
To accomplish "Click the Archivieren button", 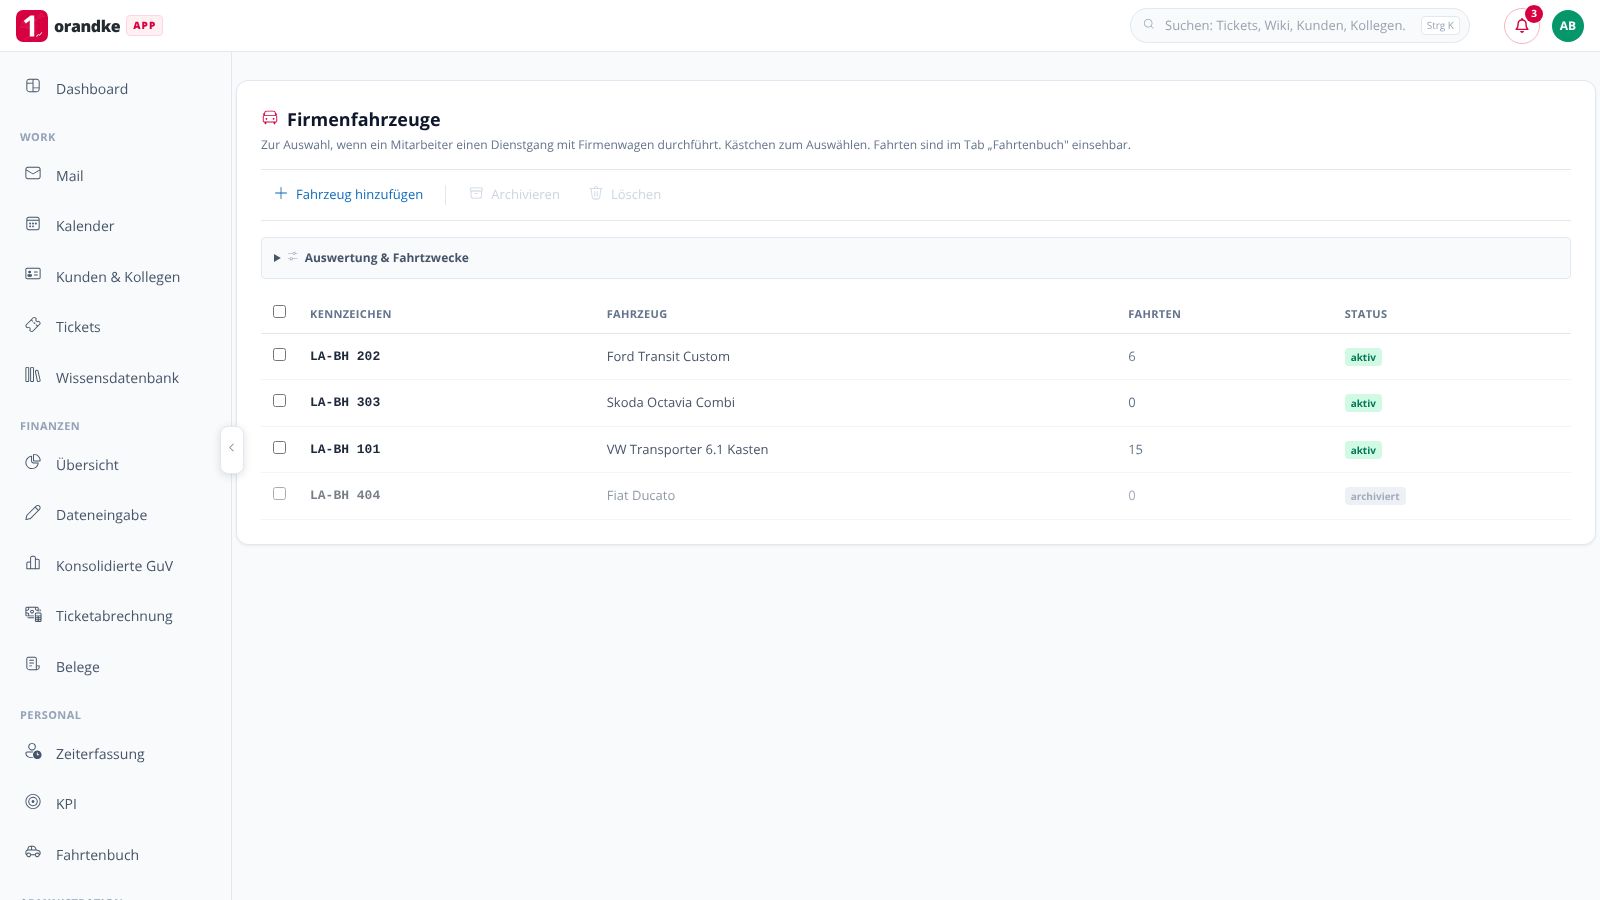I will point(514,194).
